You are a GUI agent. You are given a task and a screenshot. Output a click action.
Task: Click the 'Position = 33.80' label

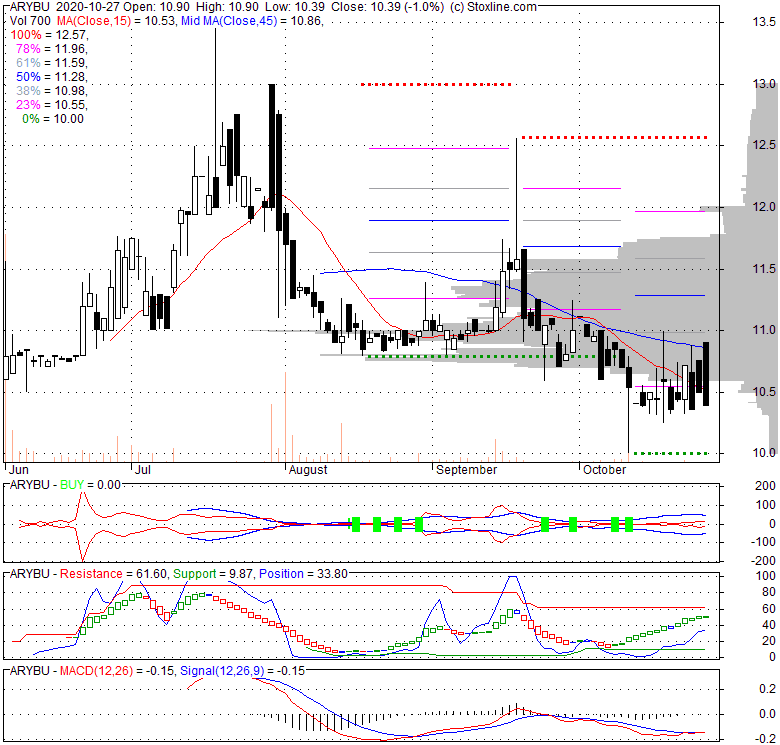303,574
